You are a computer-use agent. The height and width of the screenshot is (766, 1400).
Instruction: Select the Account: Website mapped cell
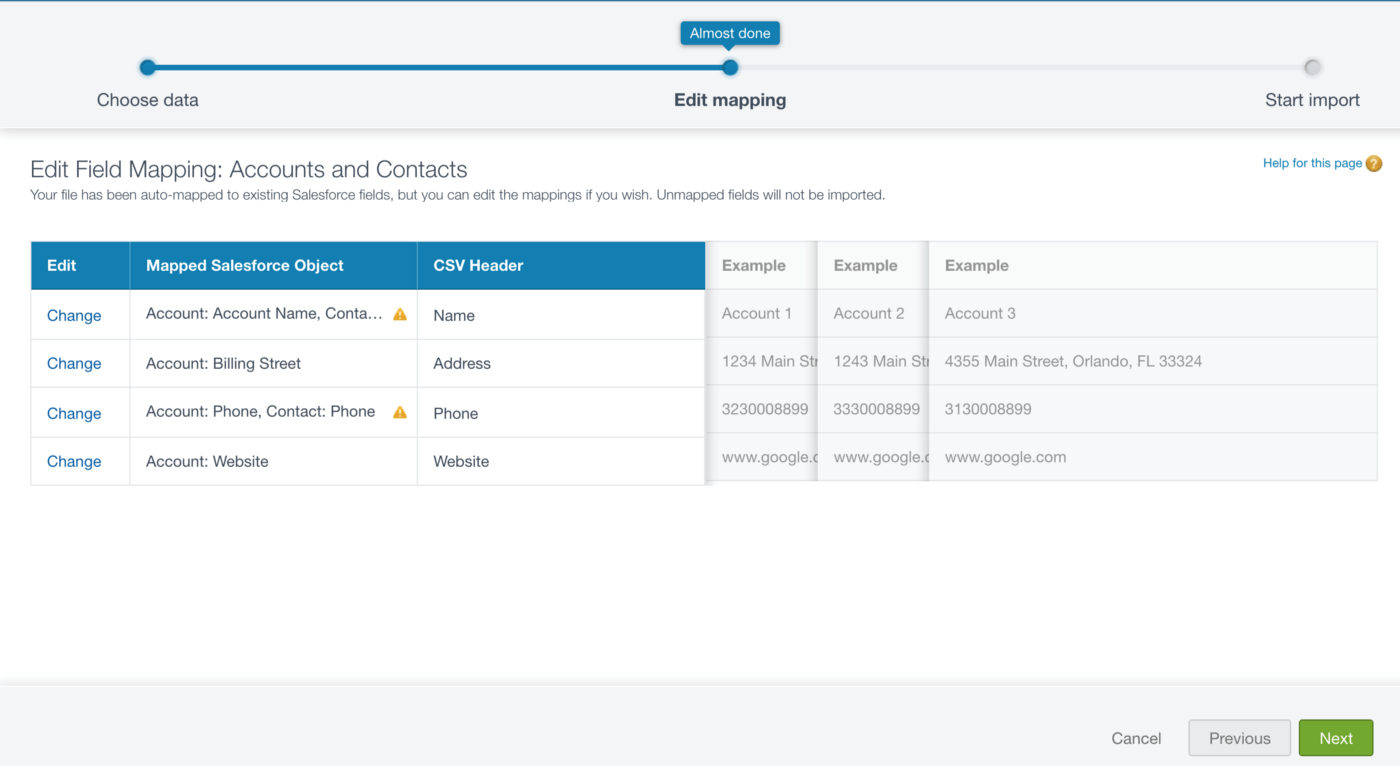(273, 461)
